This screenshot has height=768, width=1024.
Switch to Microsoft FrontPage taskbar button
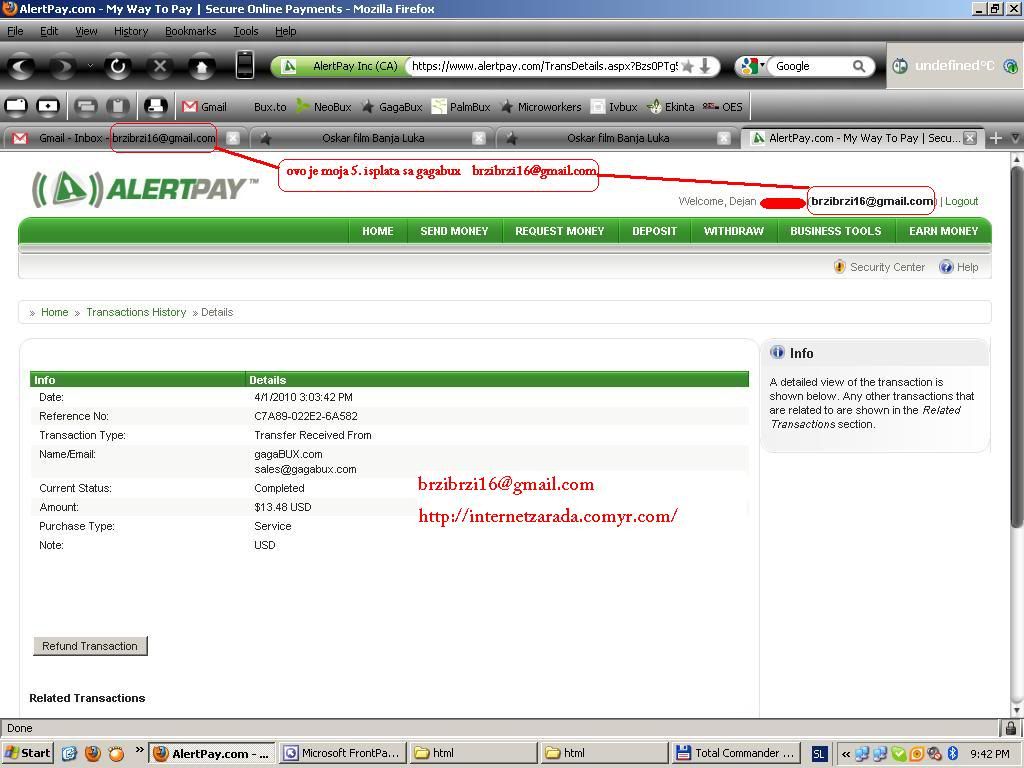[343, 753]
